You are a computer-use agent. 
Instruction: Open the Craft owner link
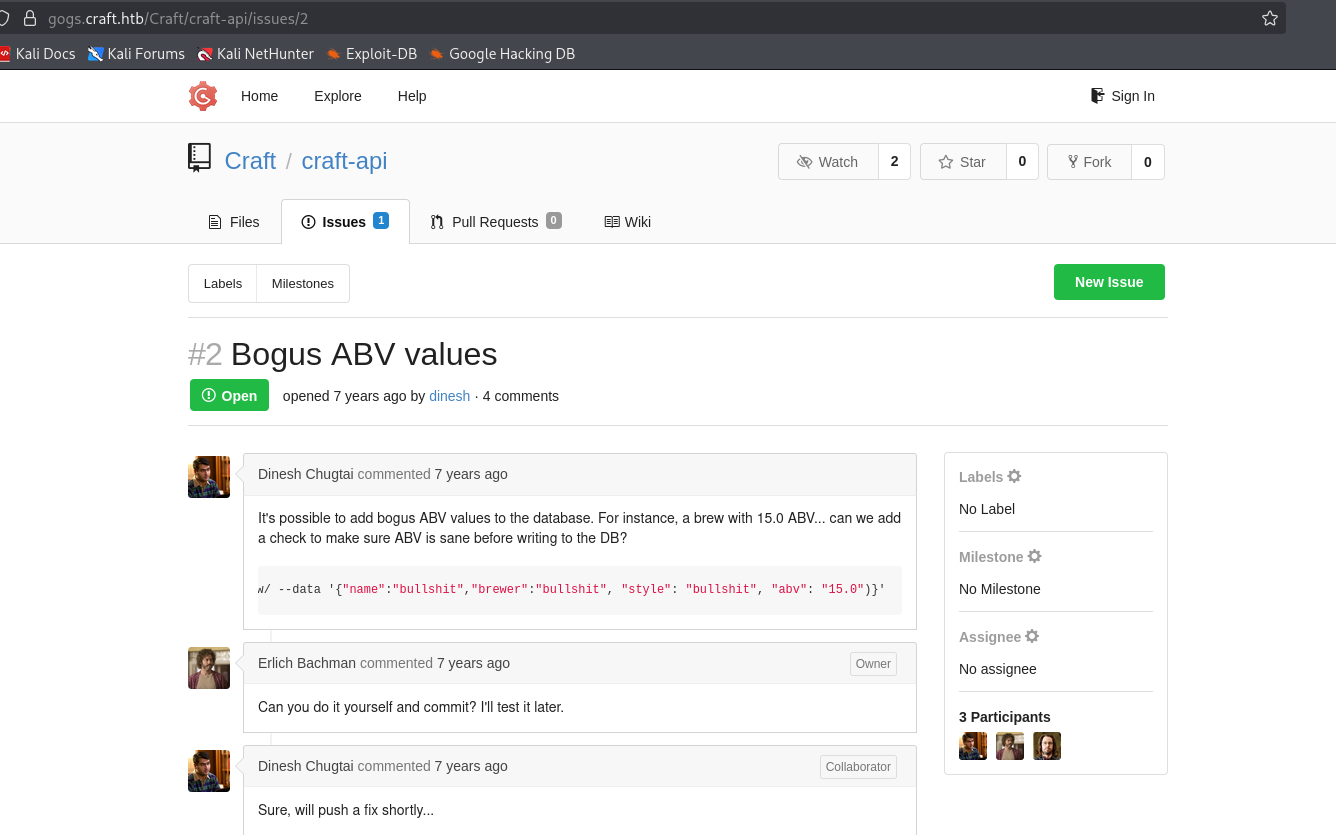[x=250, y=161]
